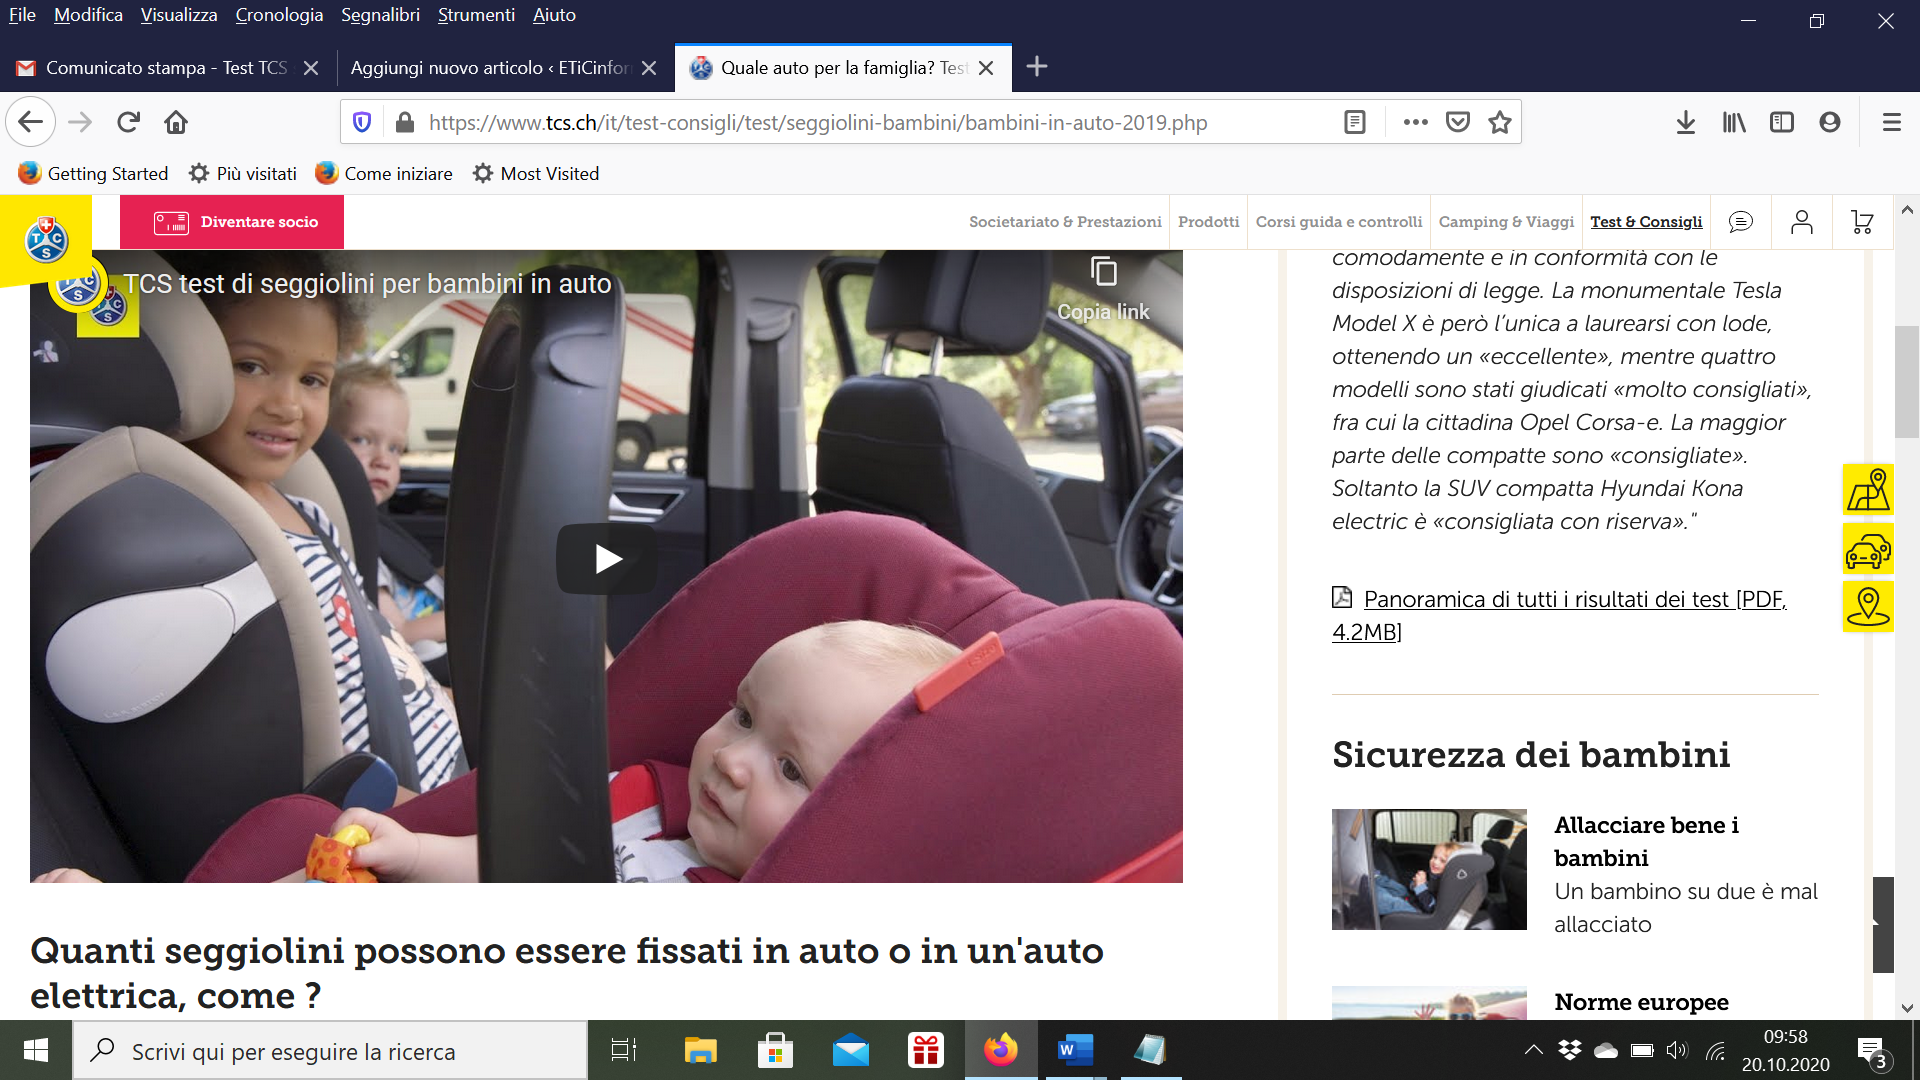Open Most Visited bookmarks folder
The height and width of the screenshot is (1080, 1920).
[536, 173]
